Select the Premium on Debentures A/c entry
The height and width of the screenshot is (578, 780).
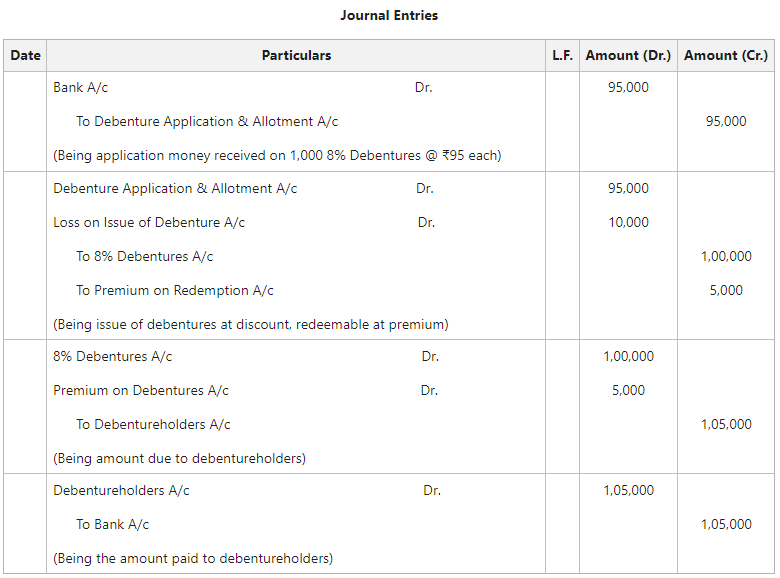[141, 391]
